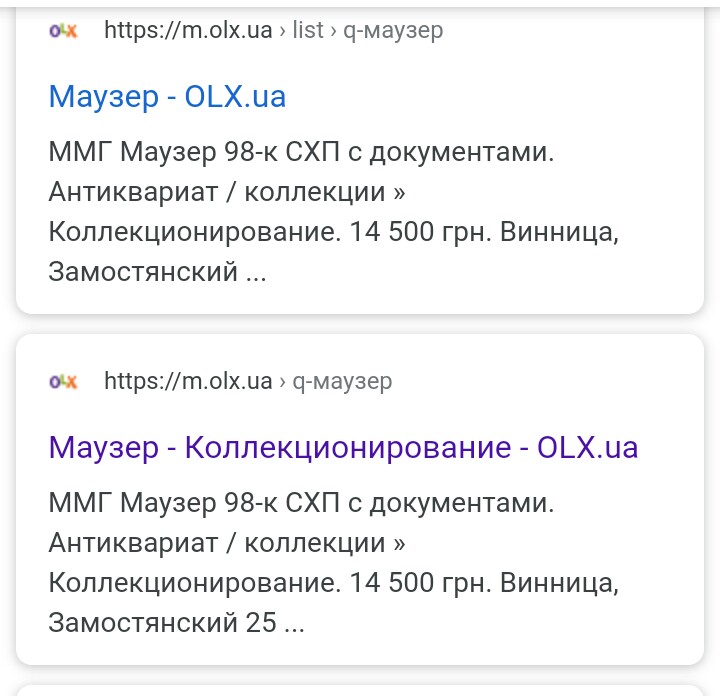Image resolution: width=720 pixels, height=696 pixels.
Task: Click the OLX favicon beside the "list › q-маузер" URL
Action: 63,30
